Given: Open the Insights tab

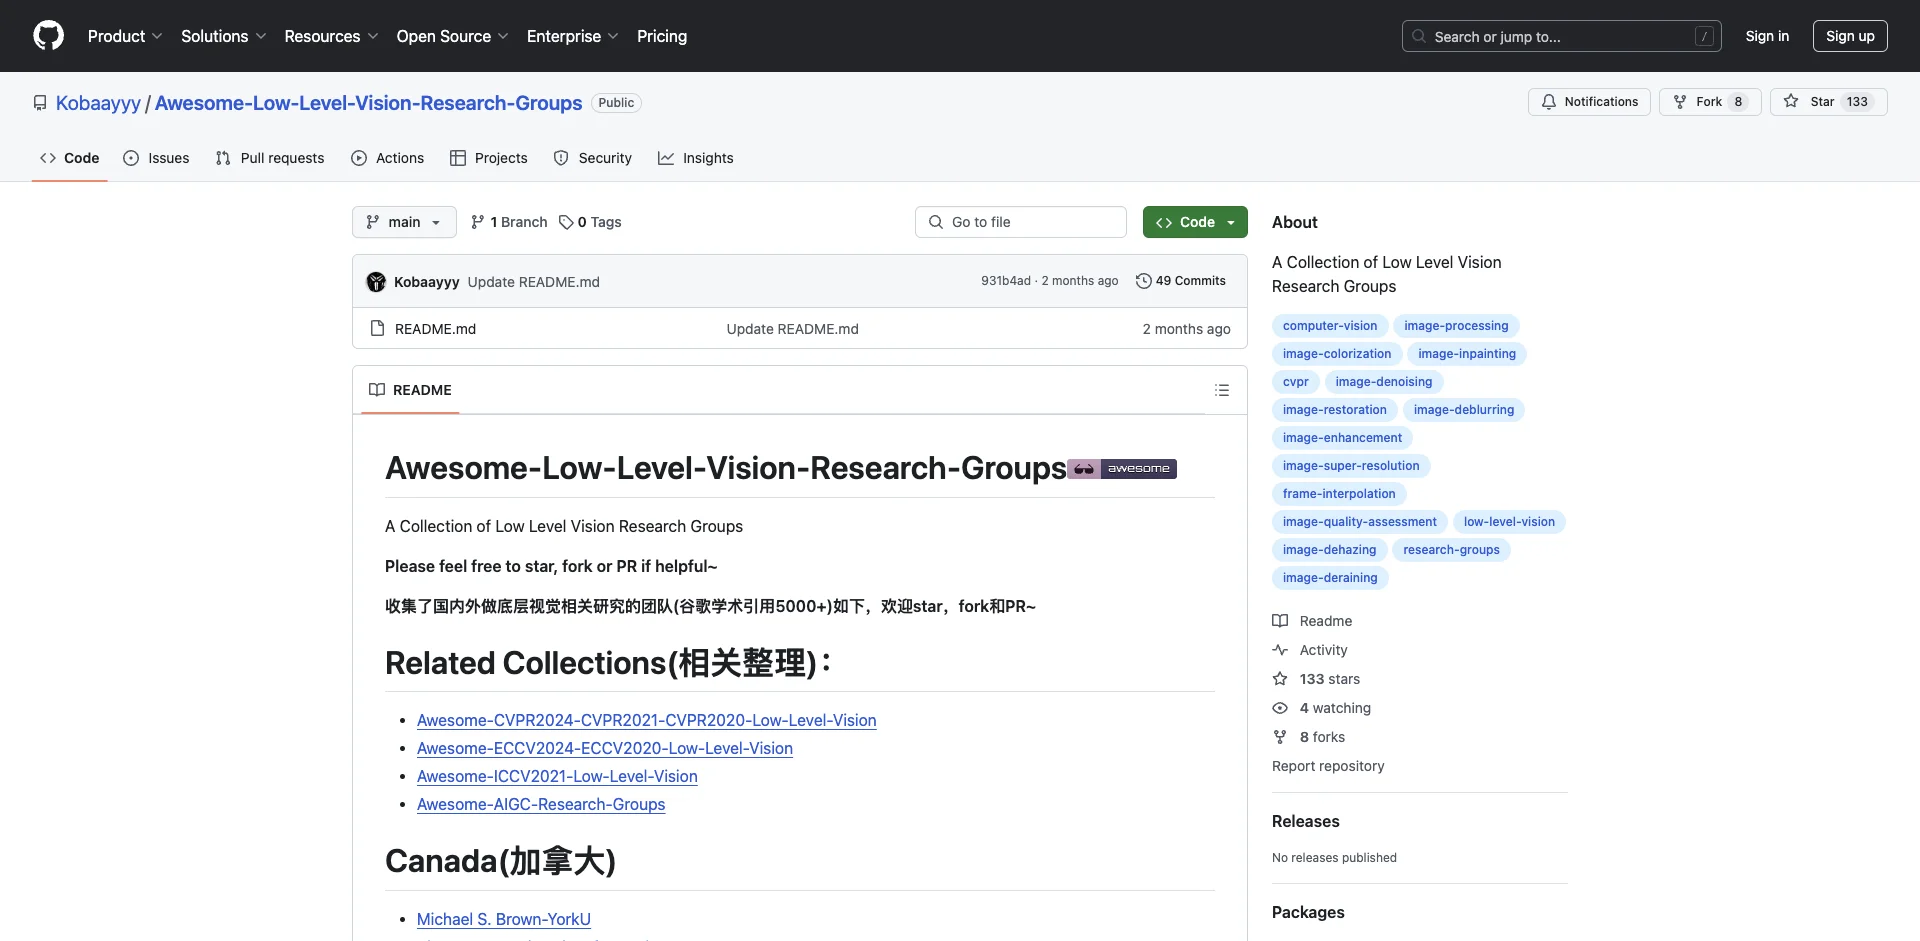Looking at the screenshot, I should pos(696,158).
